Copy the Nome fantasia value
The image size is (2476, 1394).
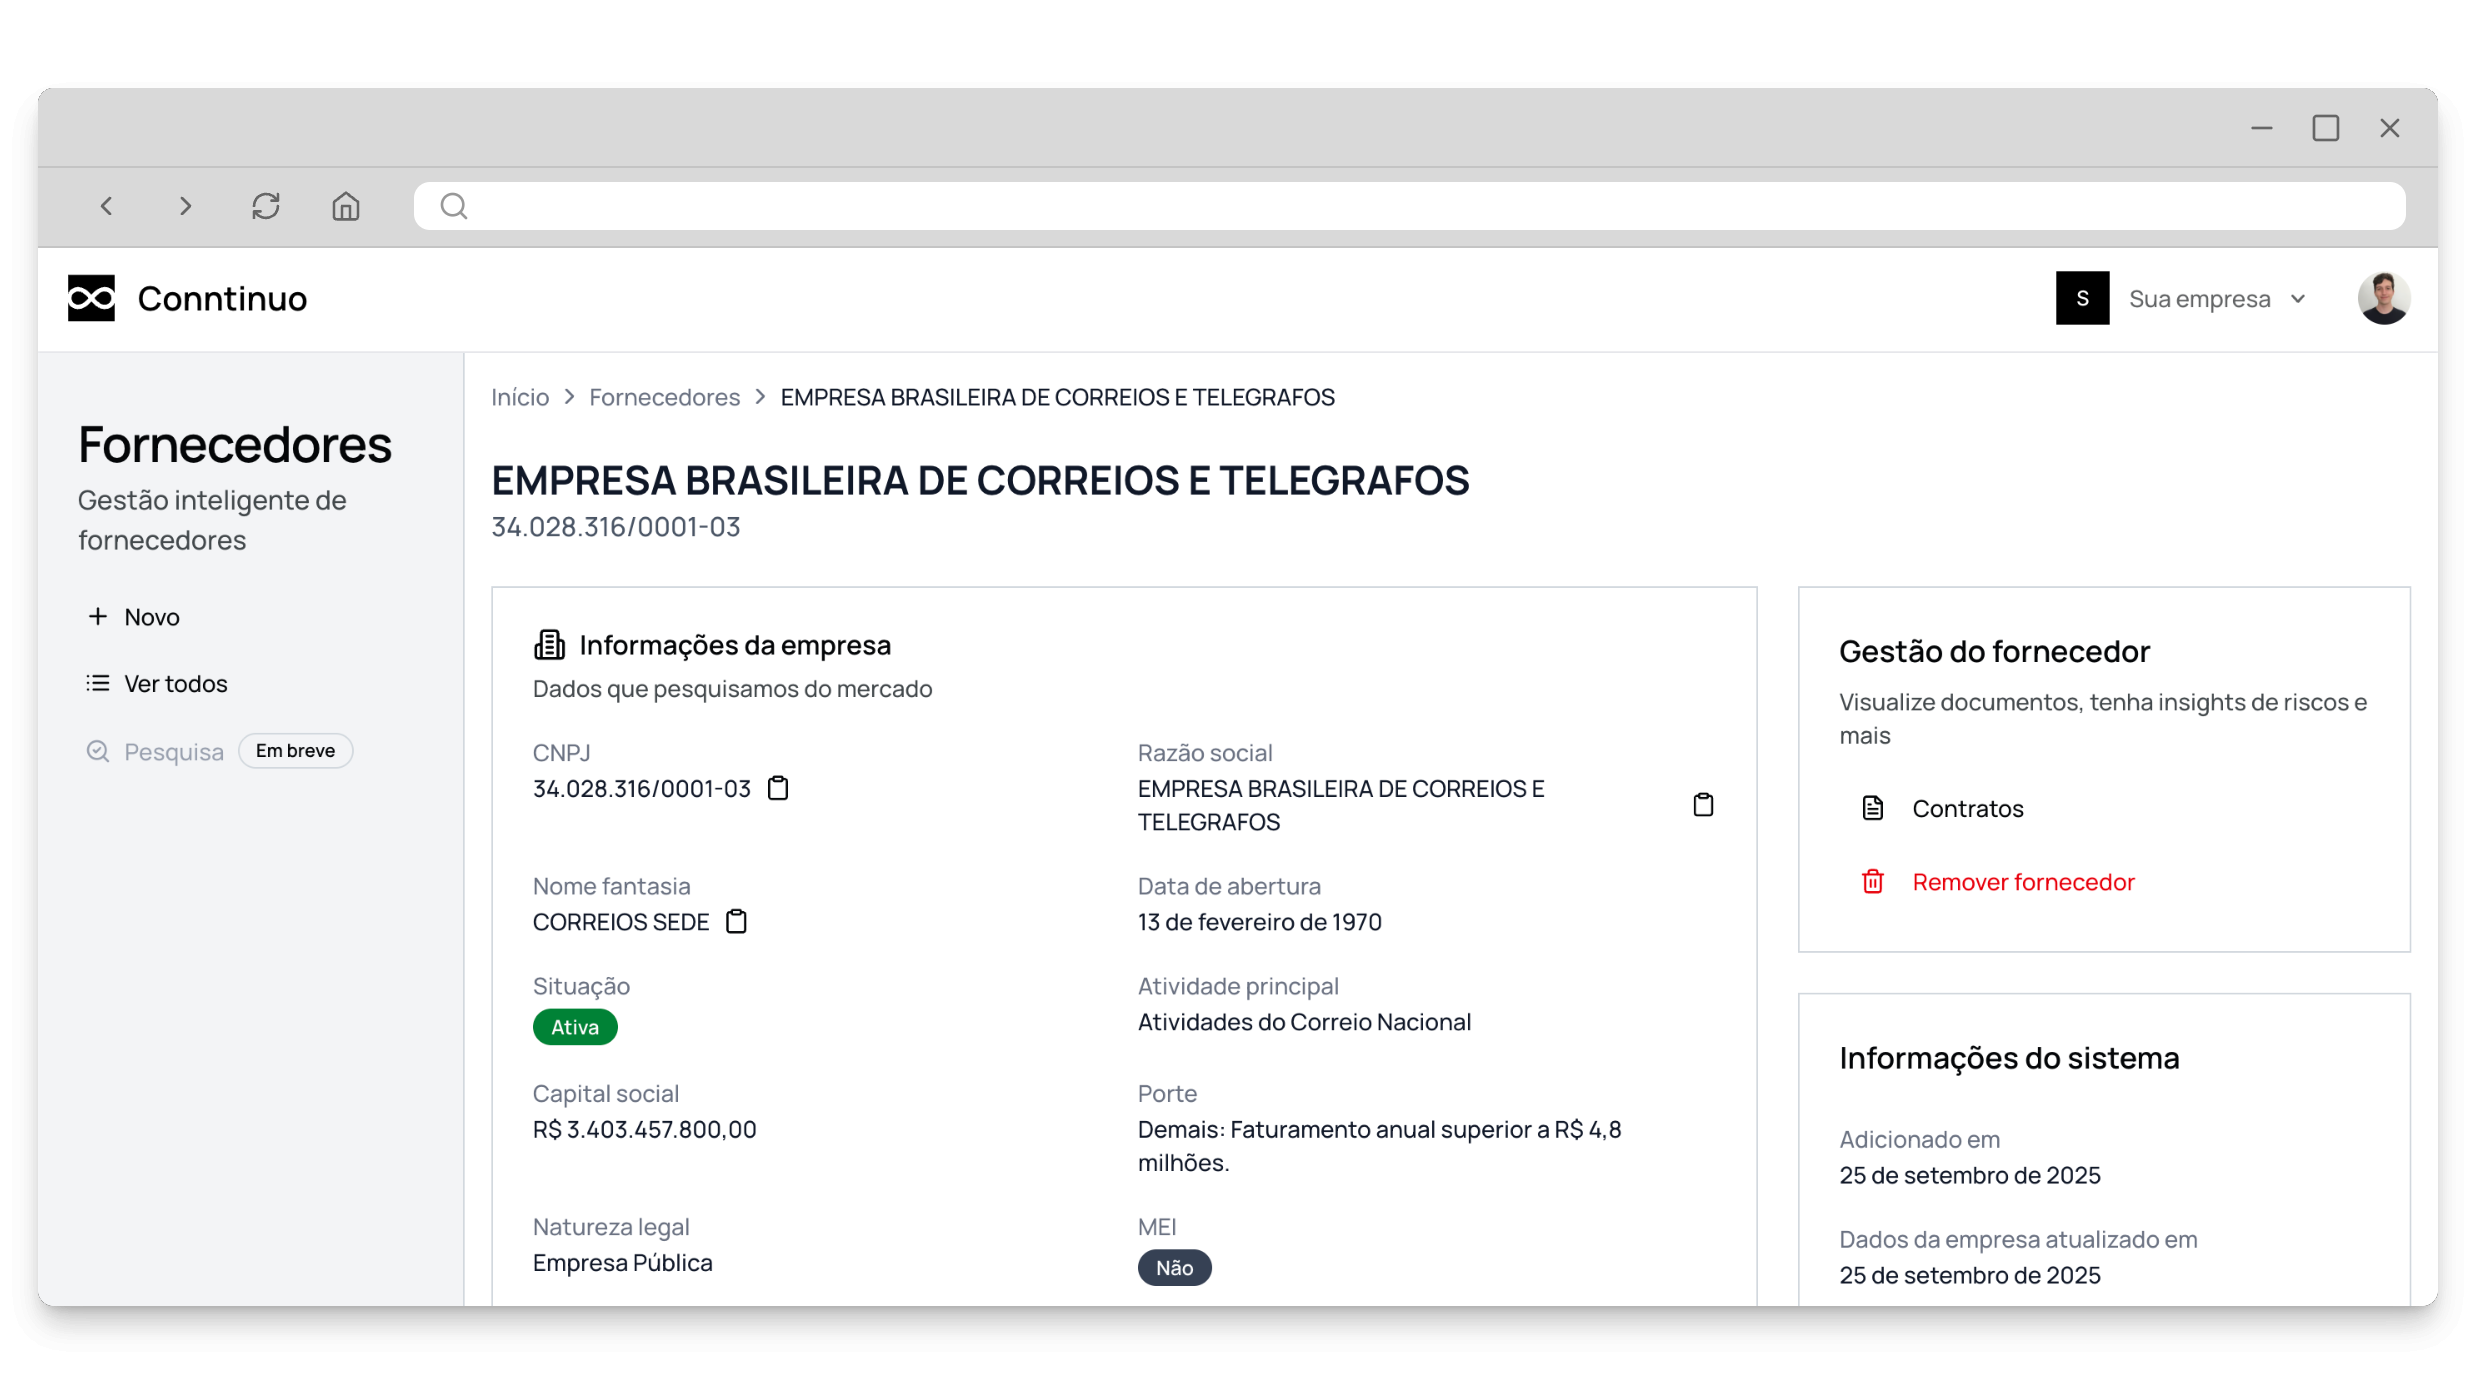click(736, 921)
